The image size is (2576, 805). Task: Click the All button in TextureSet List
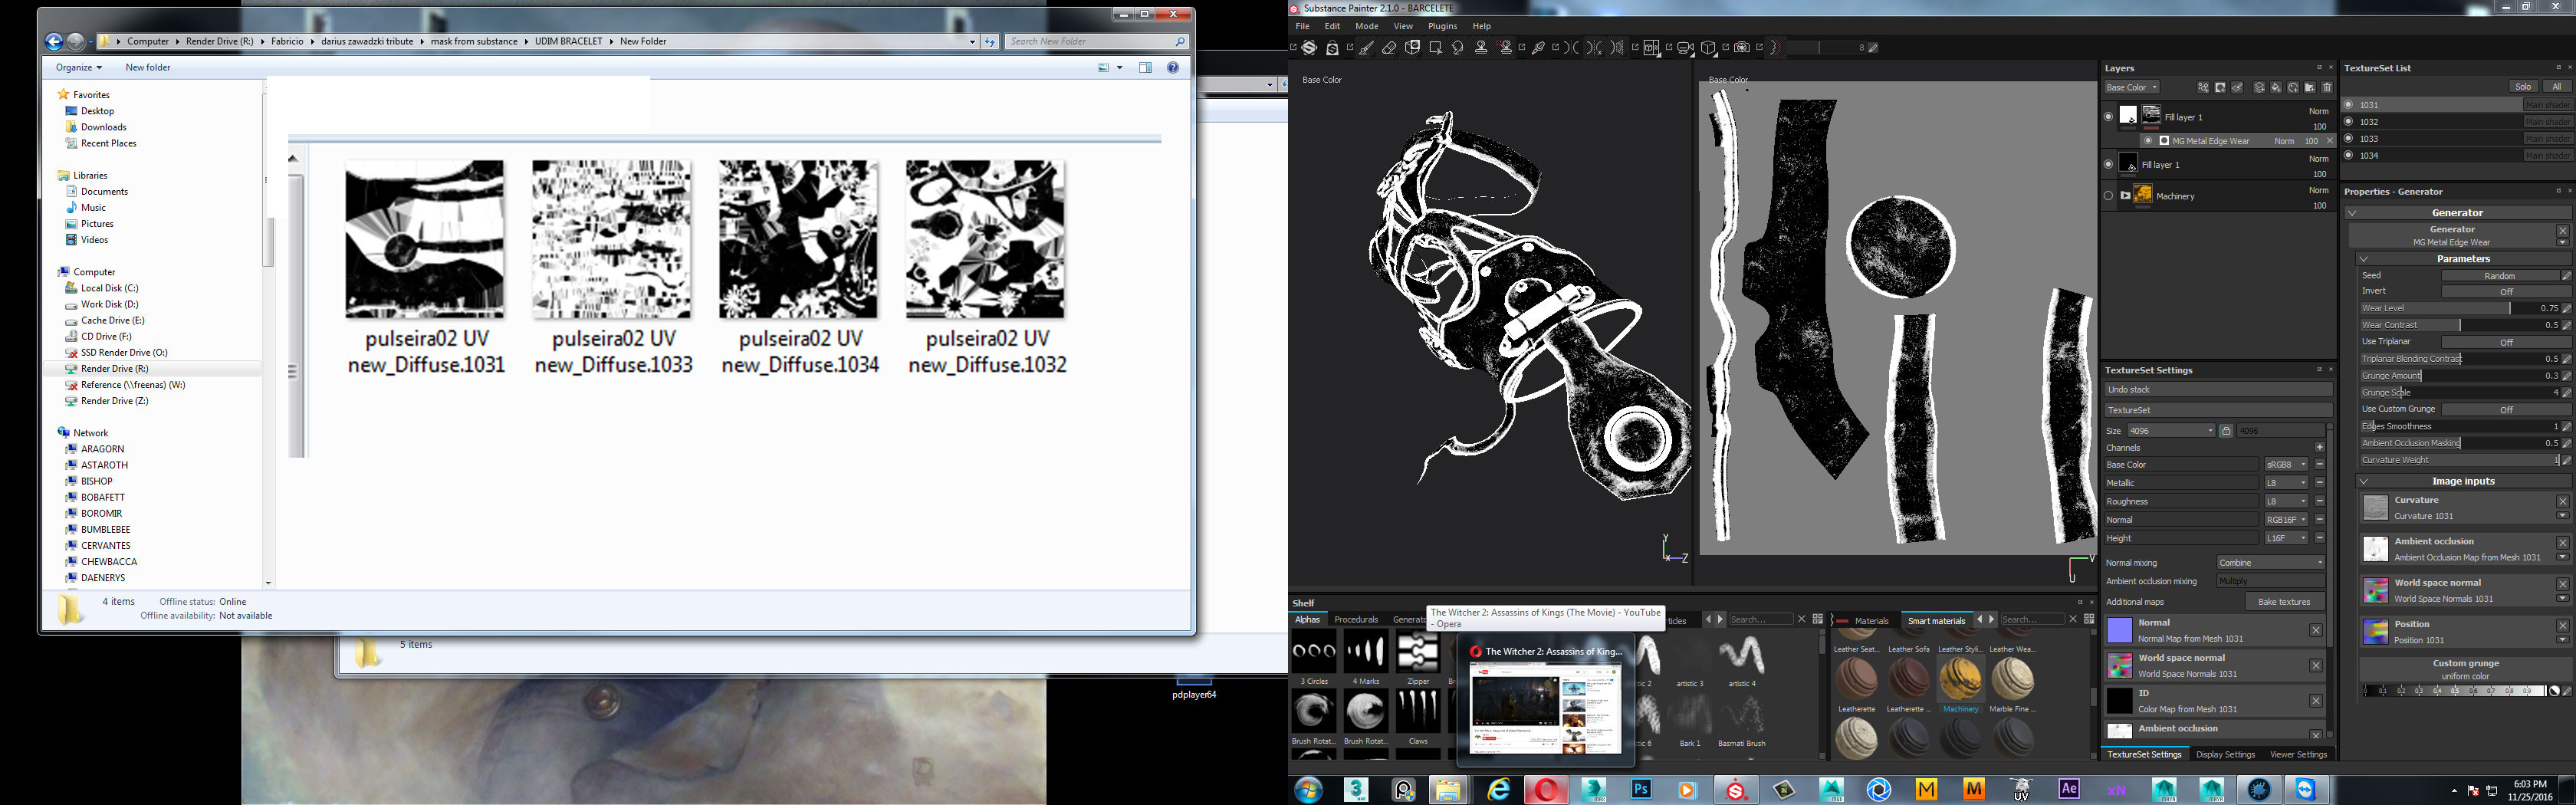point(2557,87)
